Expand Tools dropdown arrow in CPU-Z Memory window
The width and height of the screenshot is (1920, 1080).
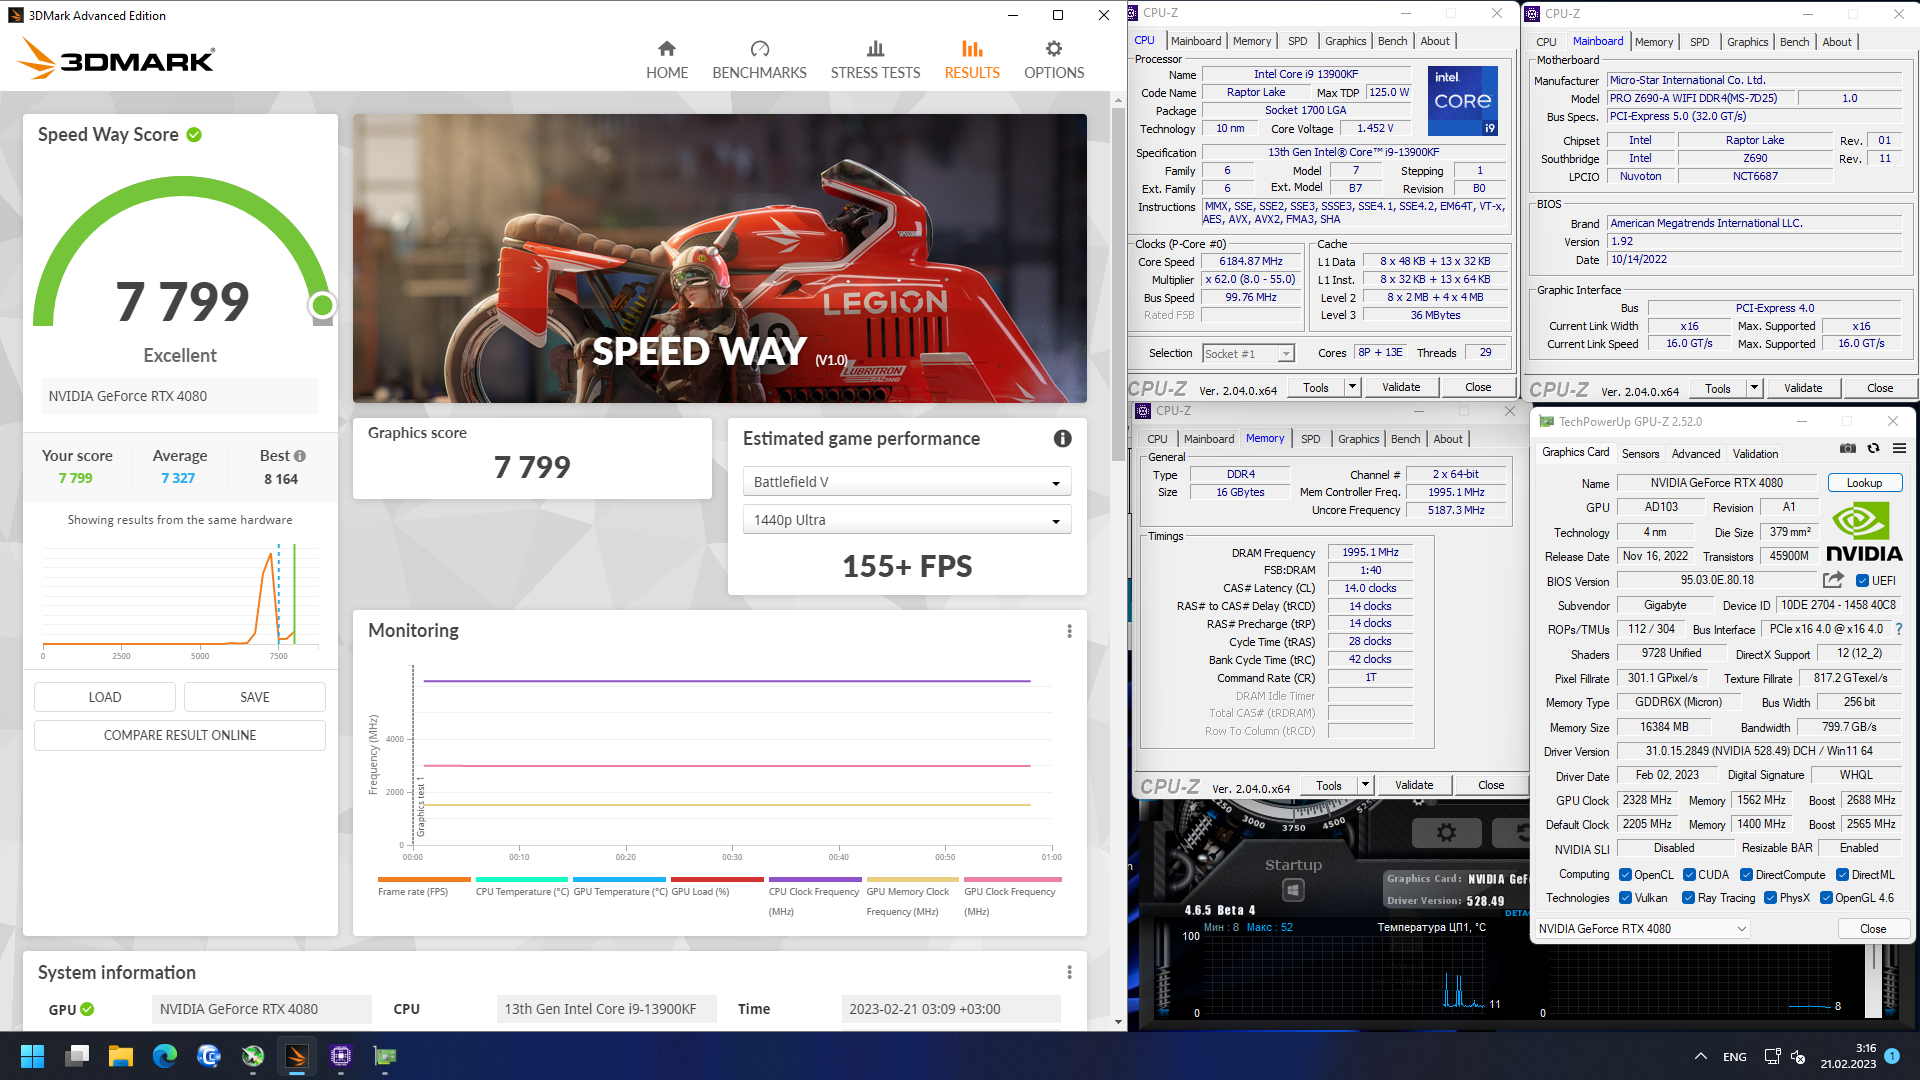1365,785
